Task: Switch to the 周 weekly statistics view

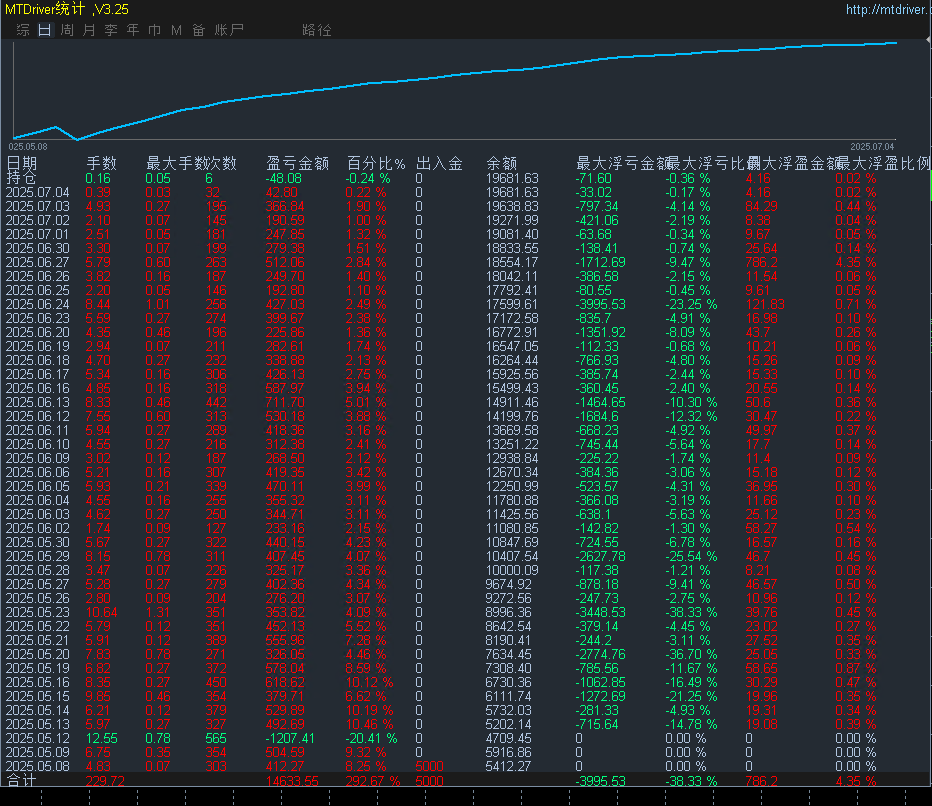Action: [x=66, y=30]
